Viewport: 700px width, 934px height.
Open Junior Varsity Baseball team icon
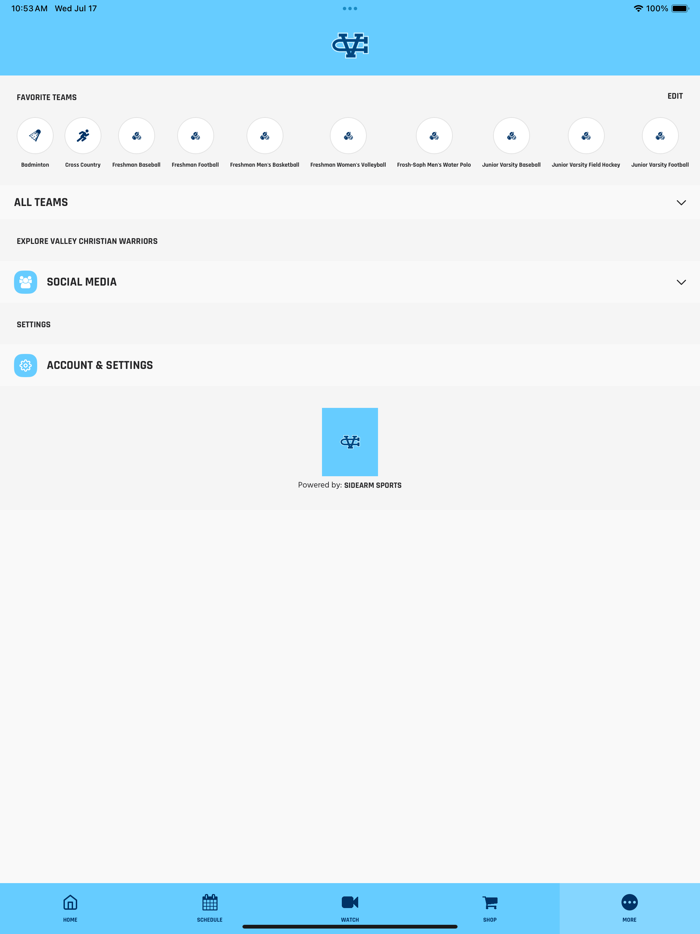(x=511, y=136)
